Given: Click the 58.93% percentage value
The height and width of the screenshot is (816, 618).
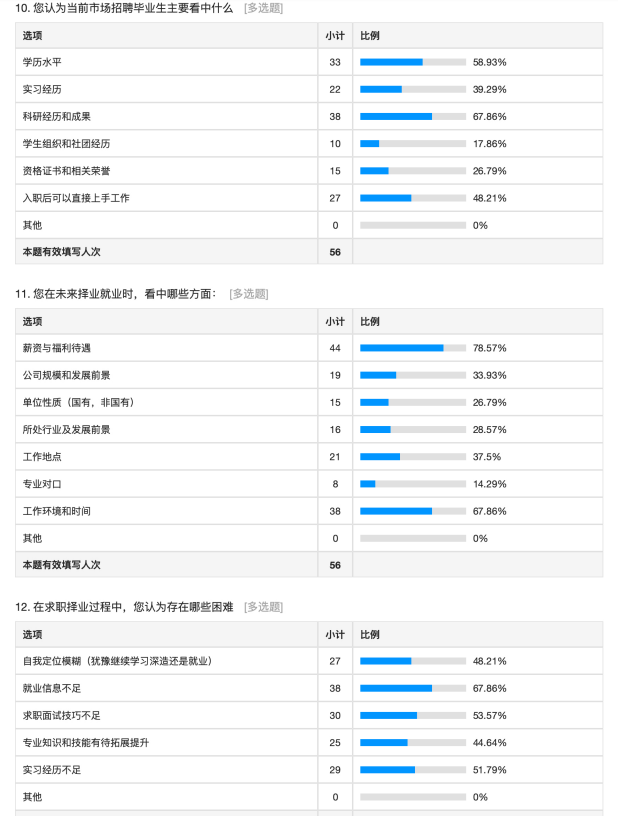Looking at the screenshot, I should tap(489, 62).
